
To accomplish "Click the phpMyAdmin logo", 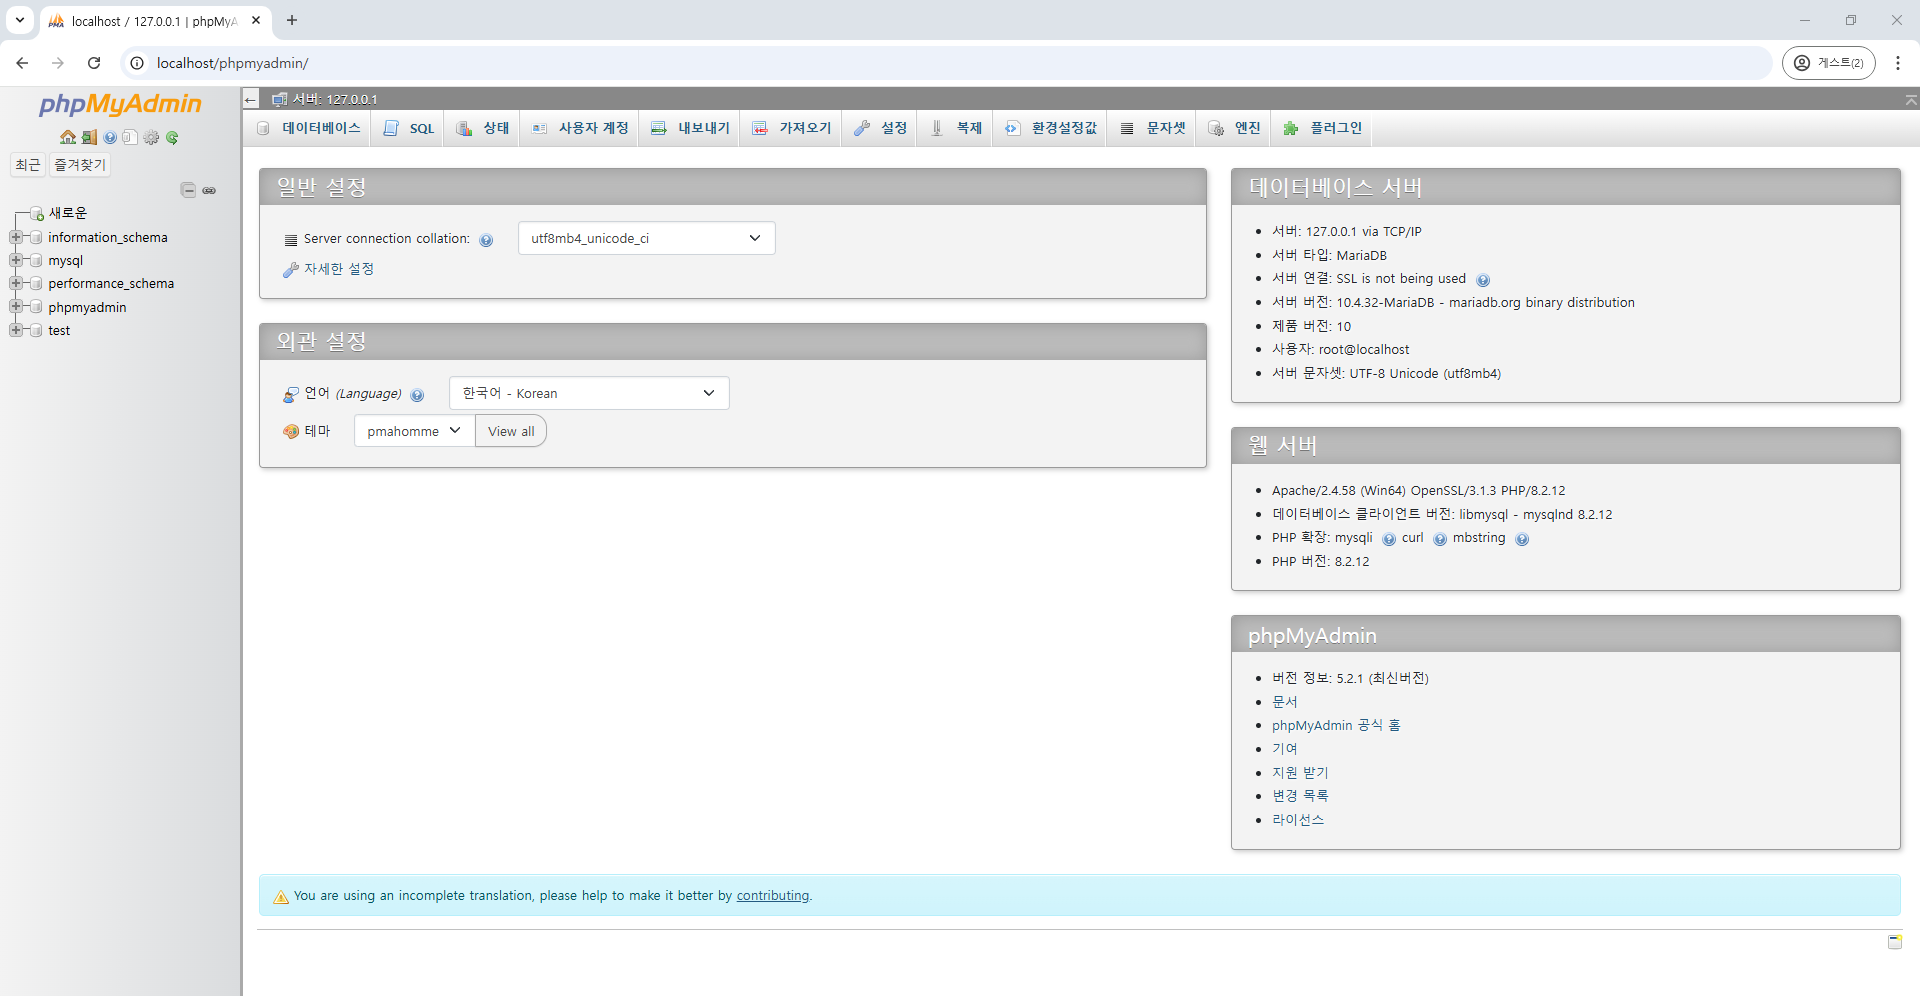I will tap(120, 104).
